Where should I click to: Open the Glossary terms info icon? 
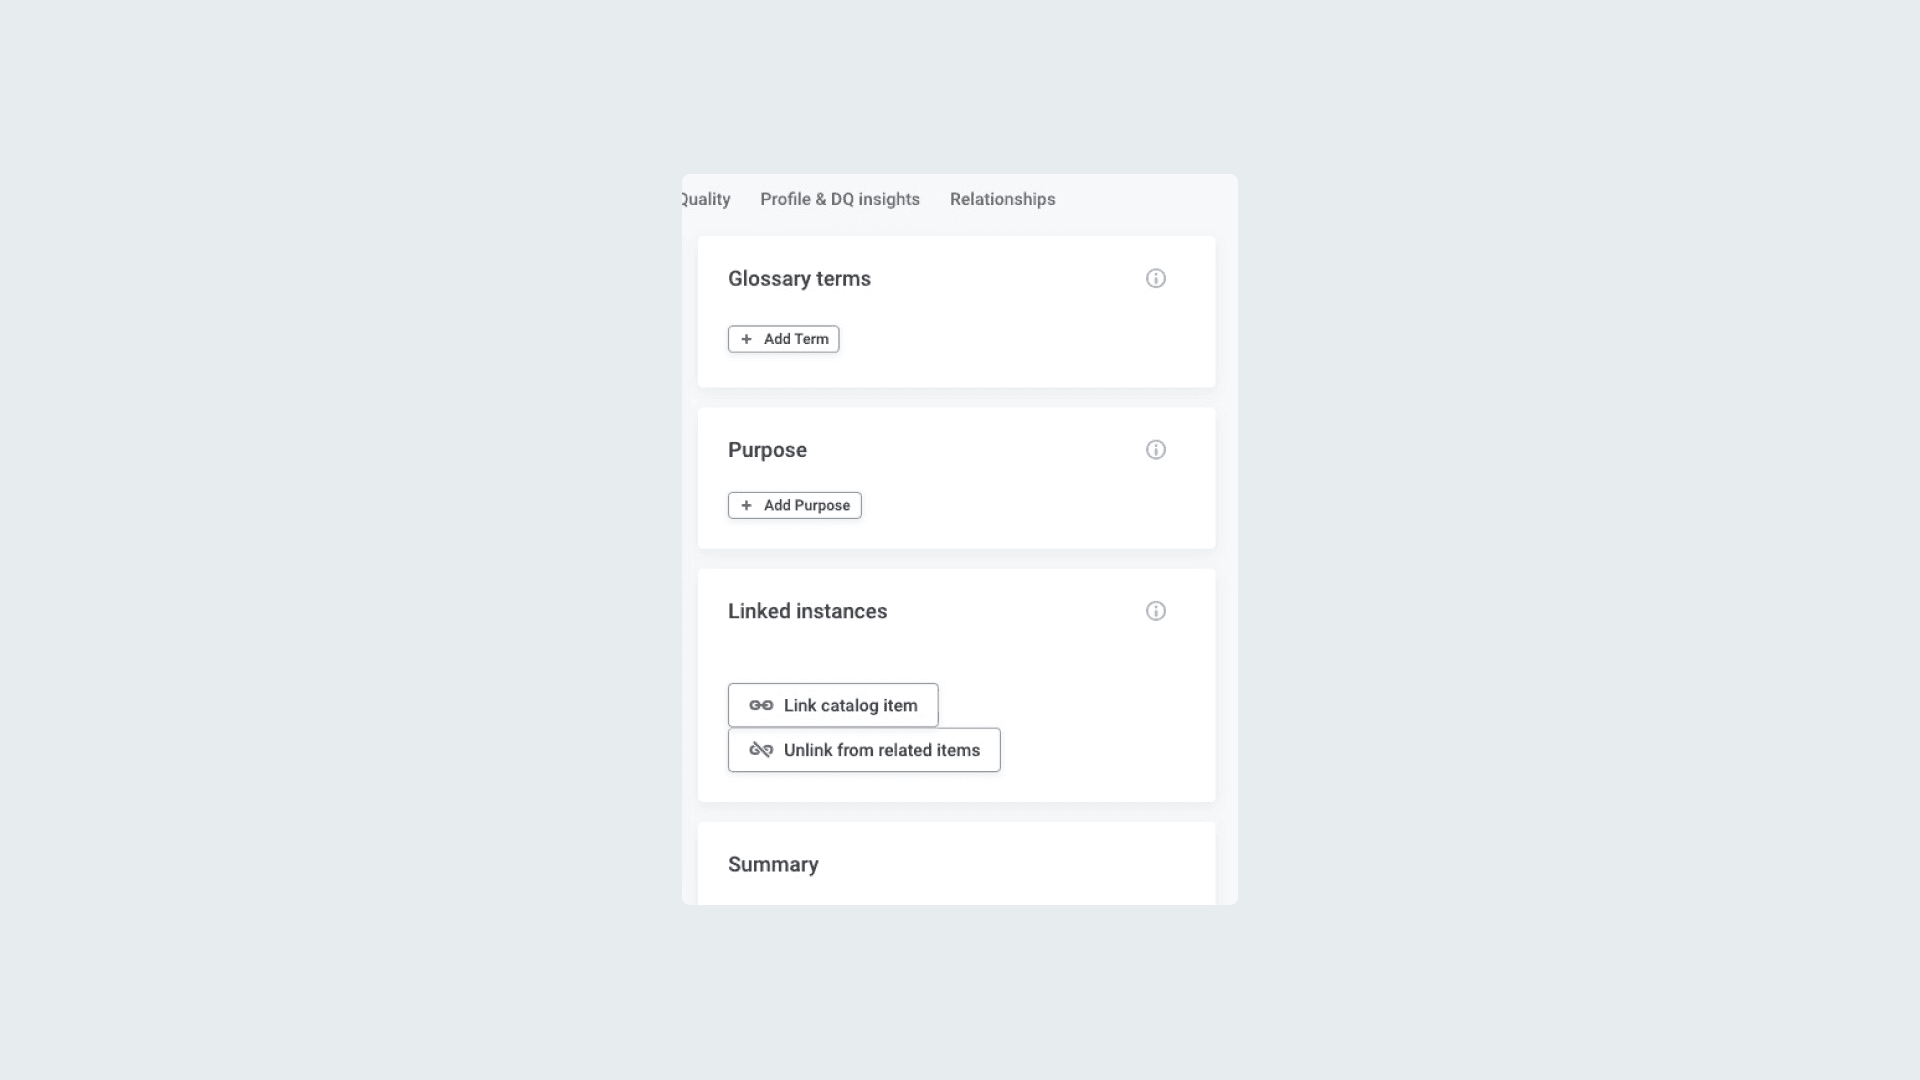[1156, 279]
